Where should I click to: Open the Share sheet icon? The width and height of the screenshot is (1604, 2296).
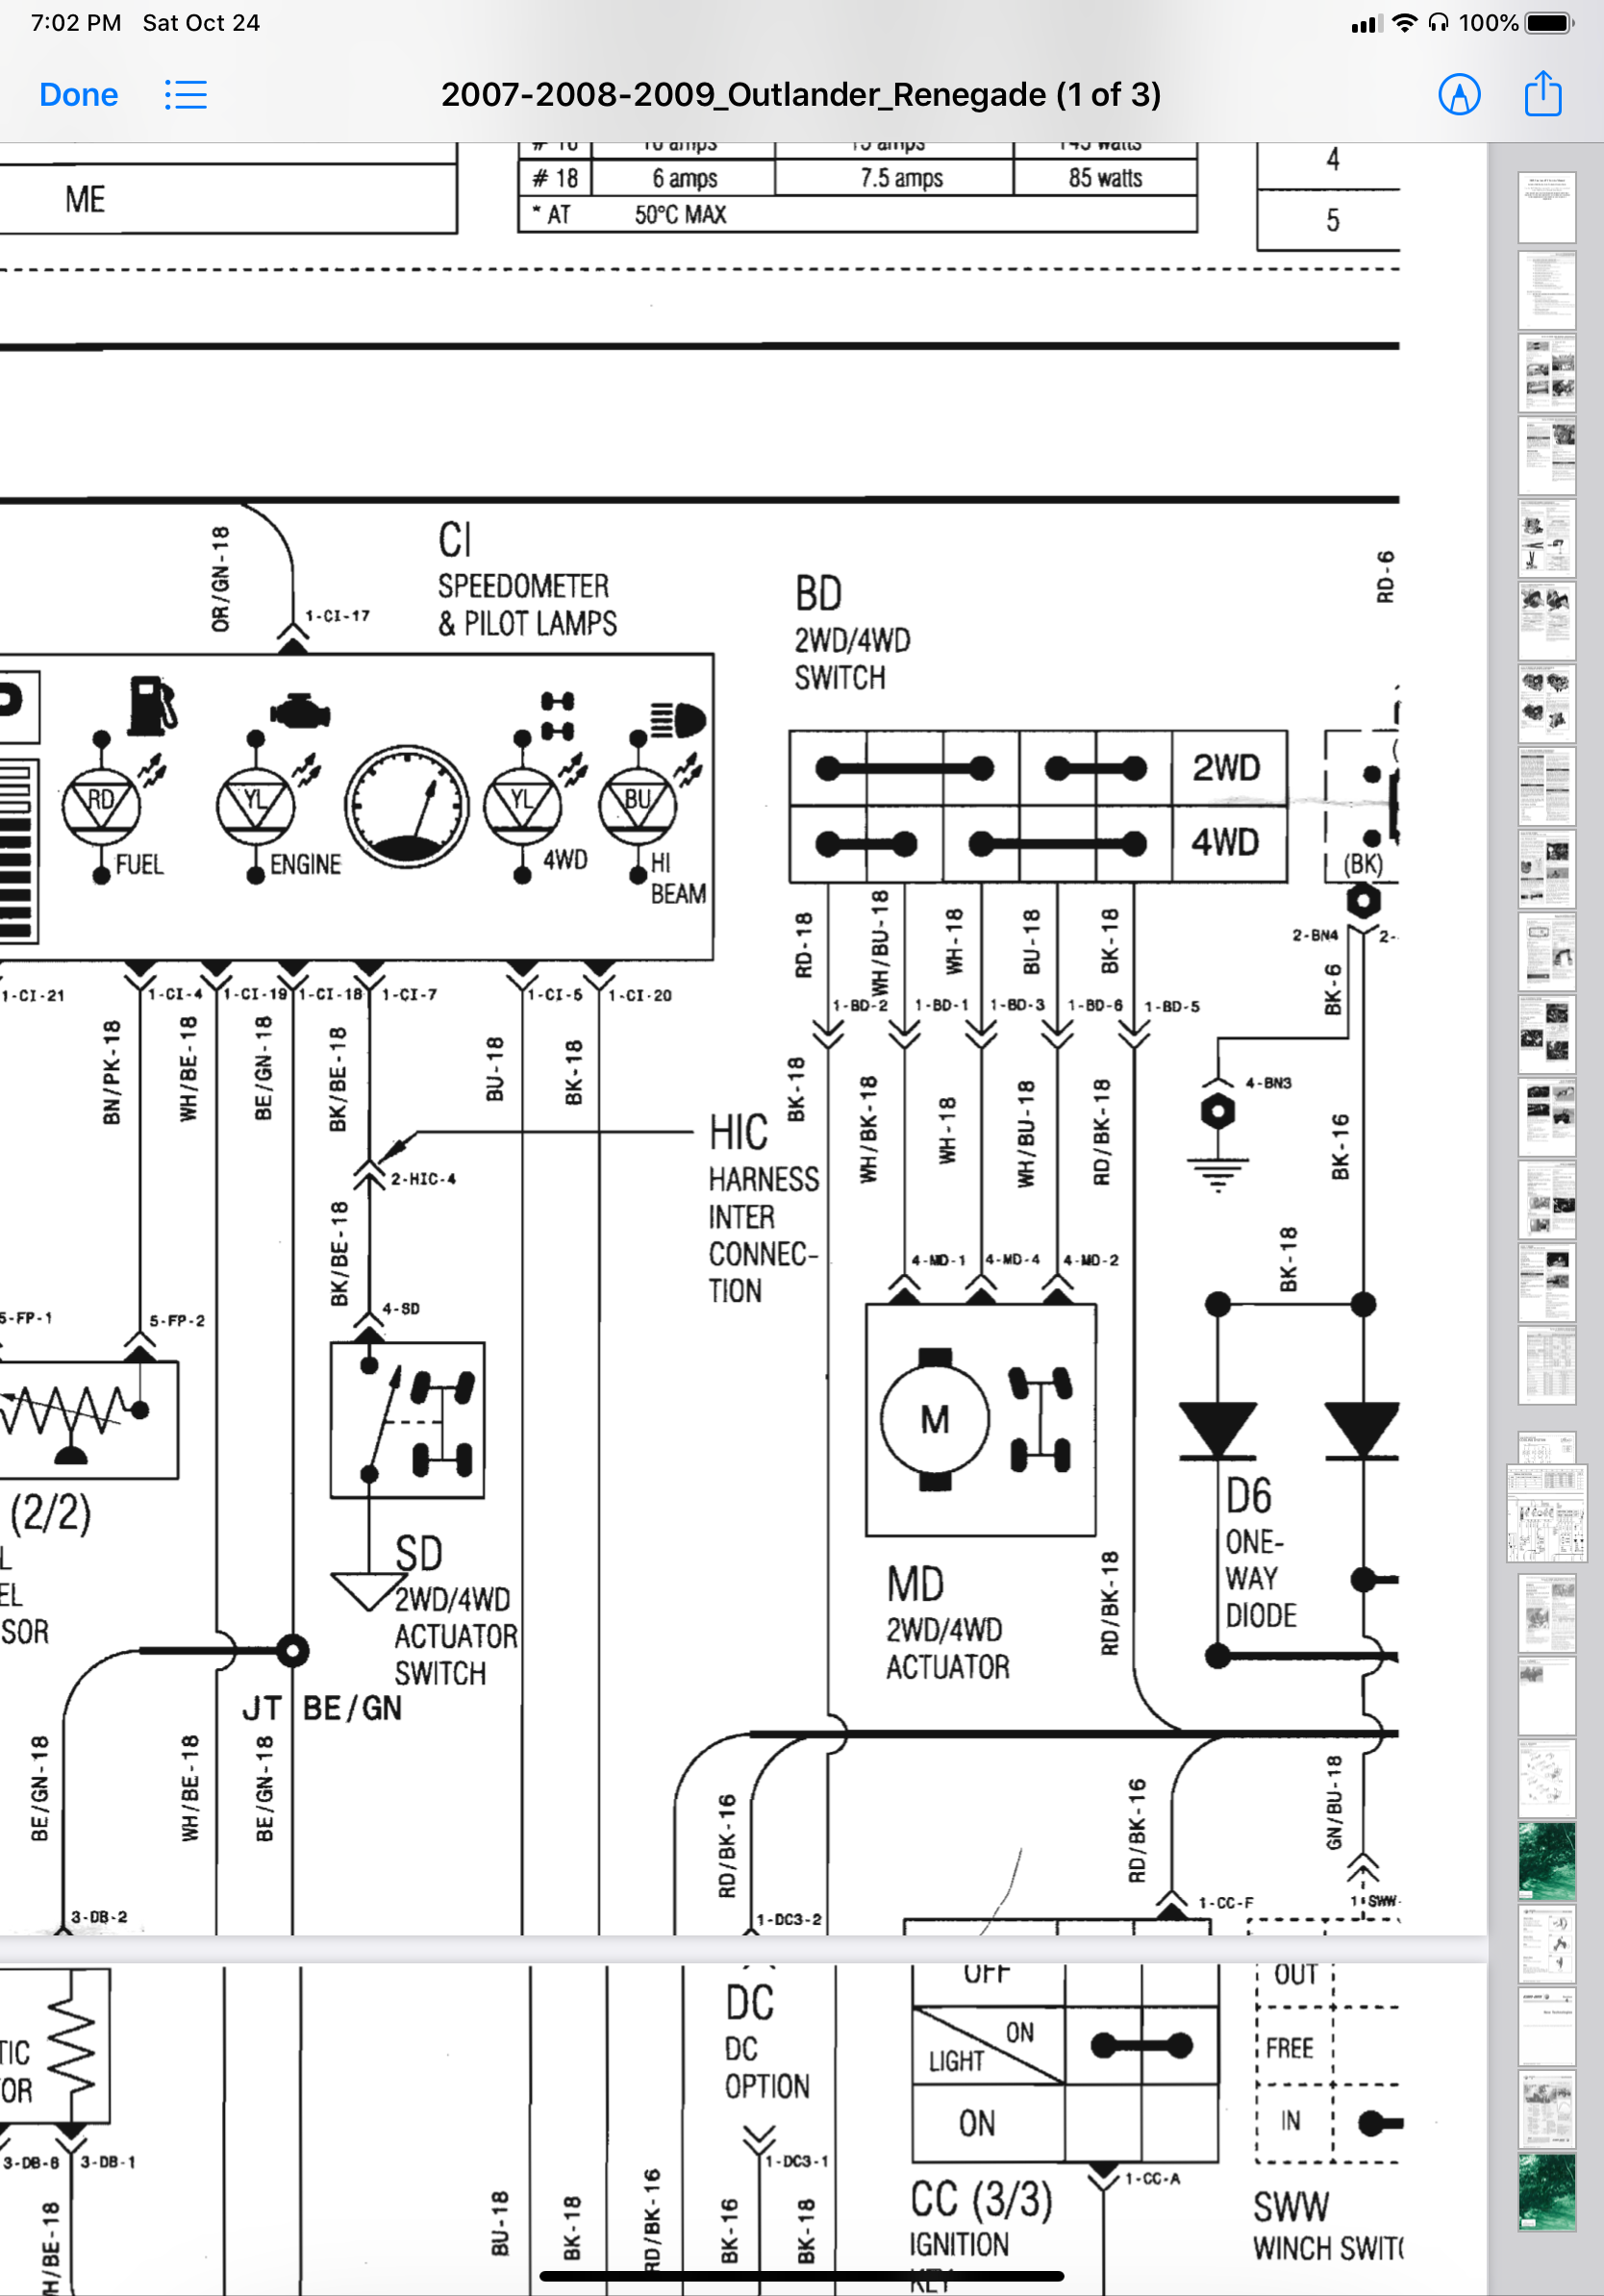pos(1542,94)
